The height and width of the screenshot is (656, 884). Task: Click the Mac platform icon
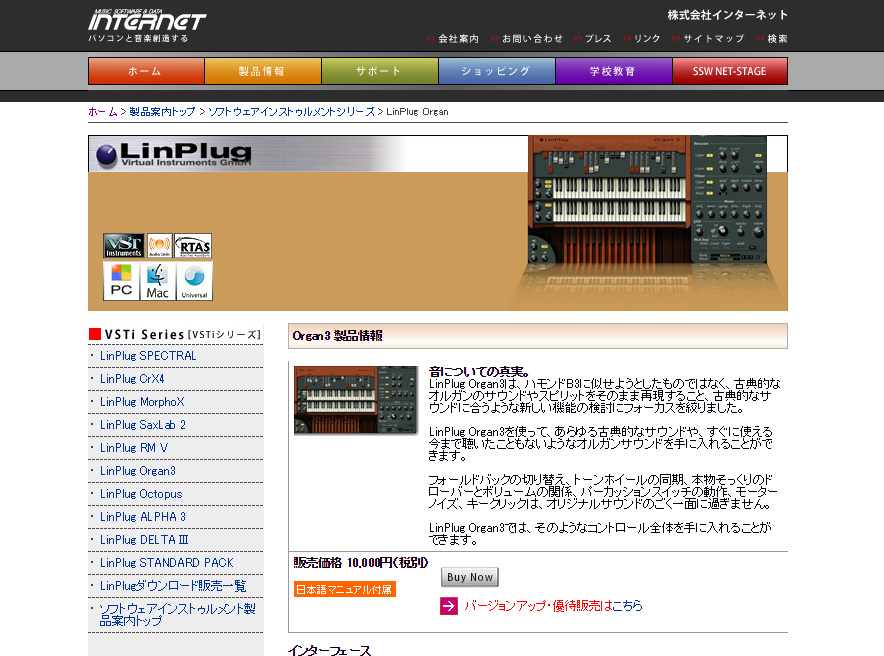click(157, 281)
